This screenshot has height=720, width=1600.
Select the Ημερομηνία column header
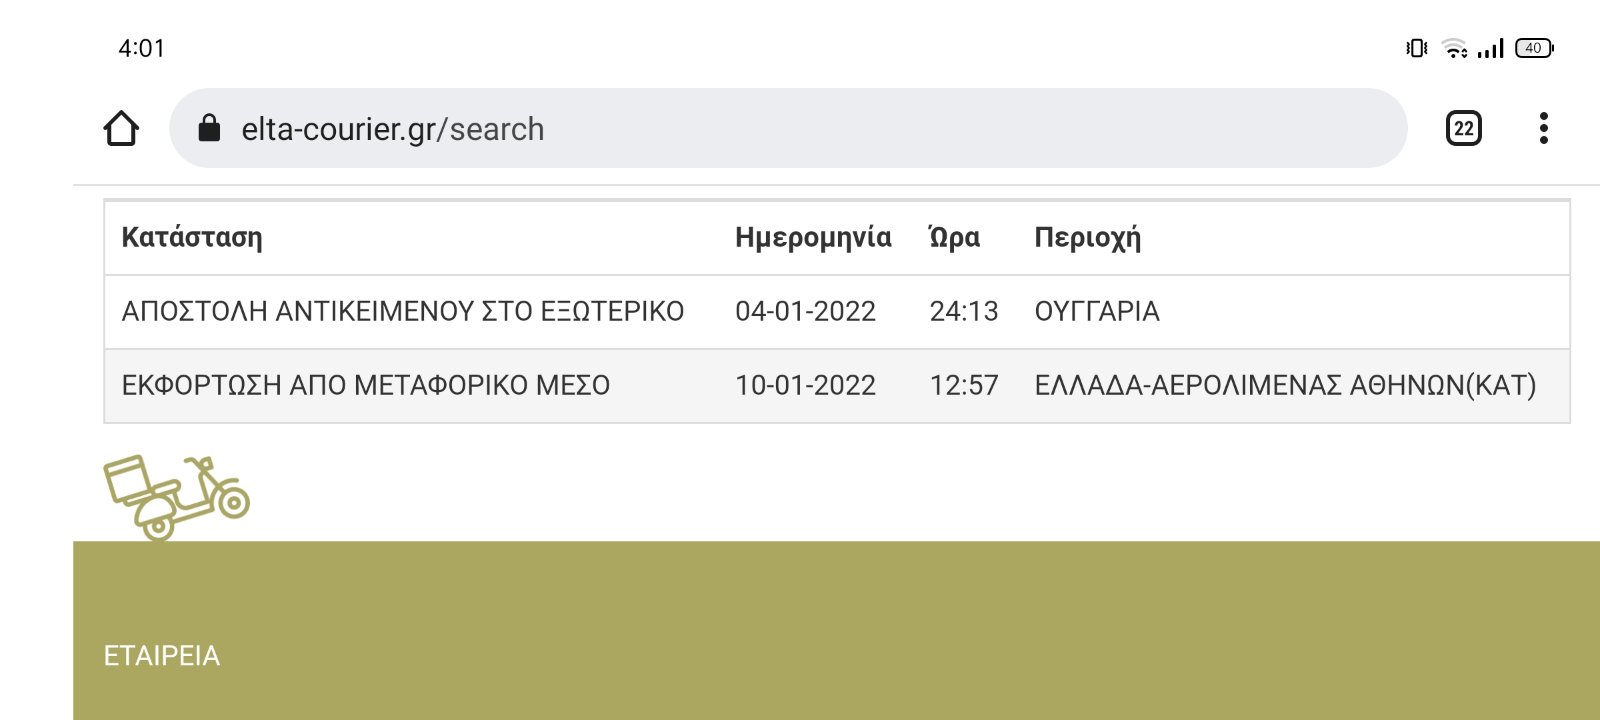(x=813, y=237)
